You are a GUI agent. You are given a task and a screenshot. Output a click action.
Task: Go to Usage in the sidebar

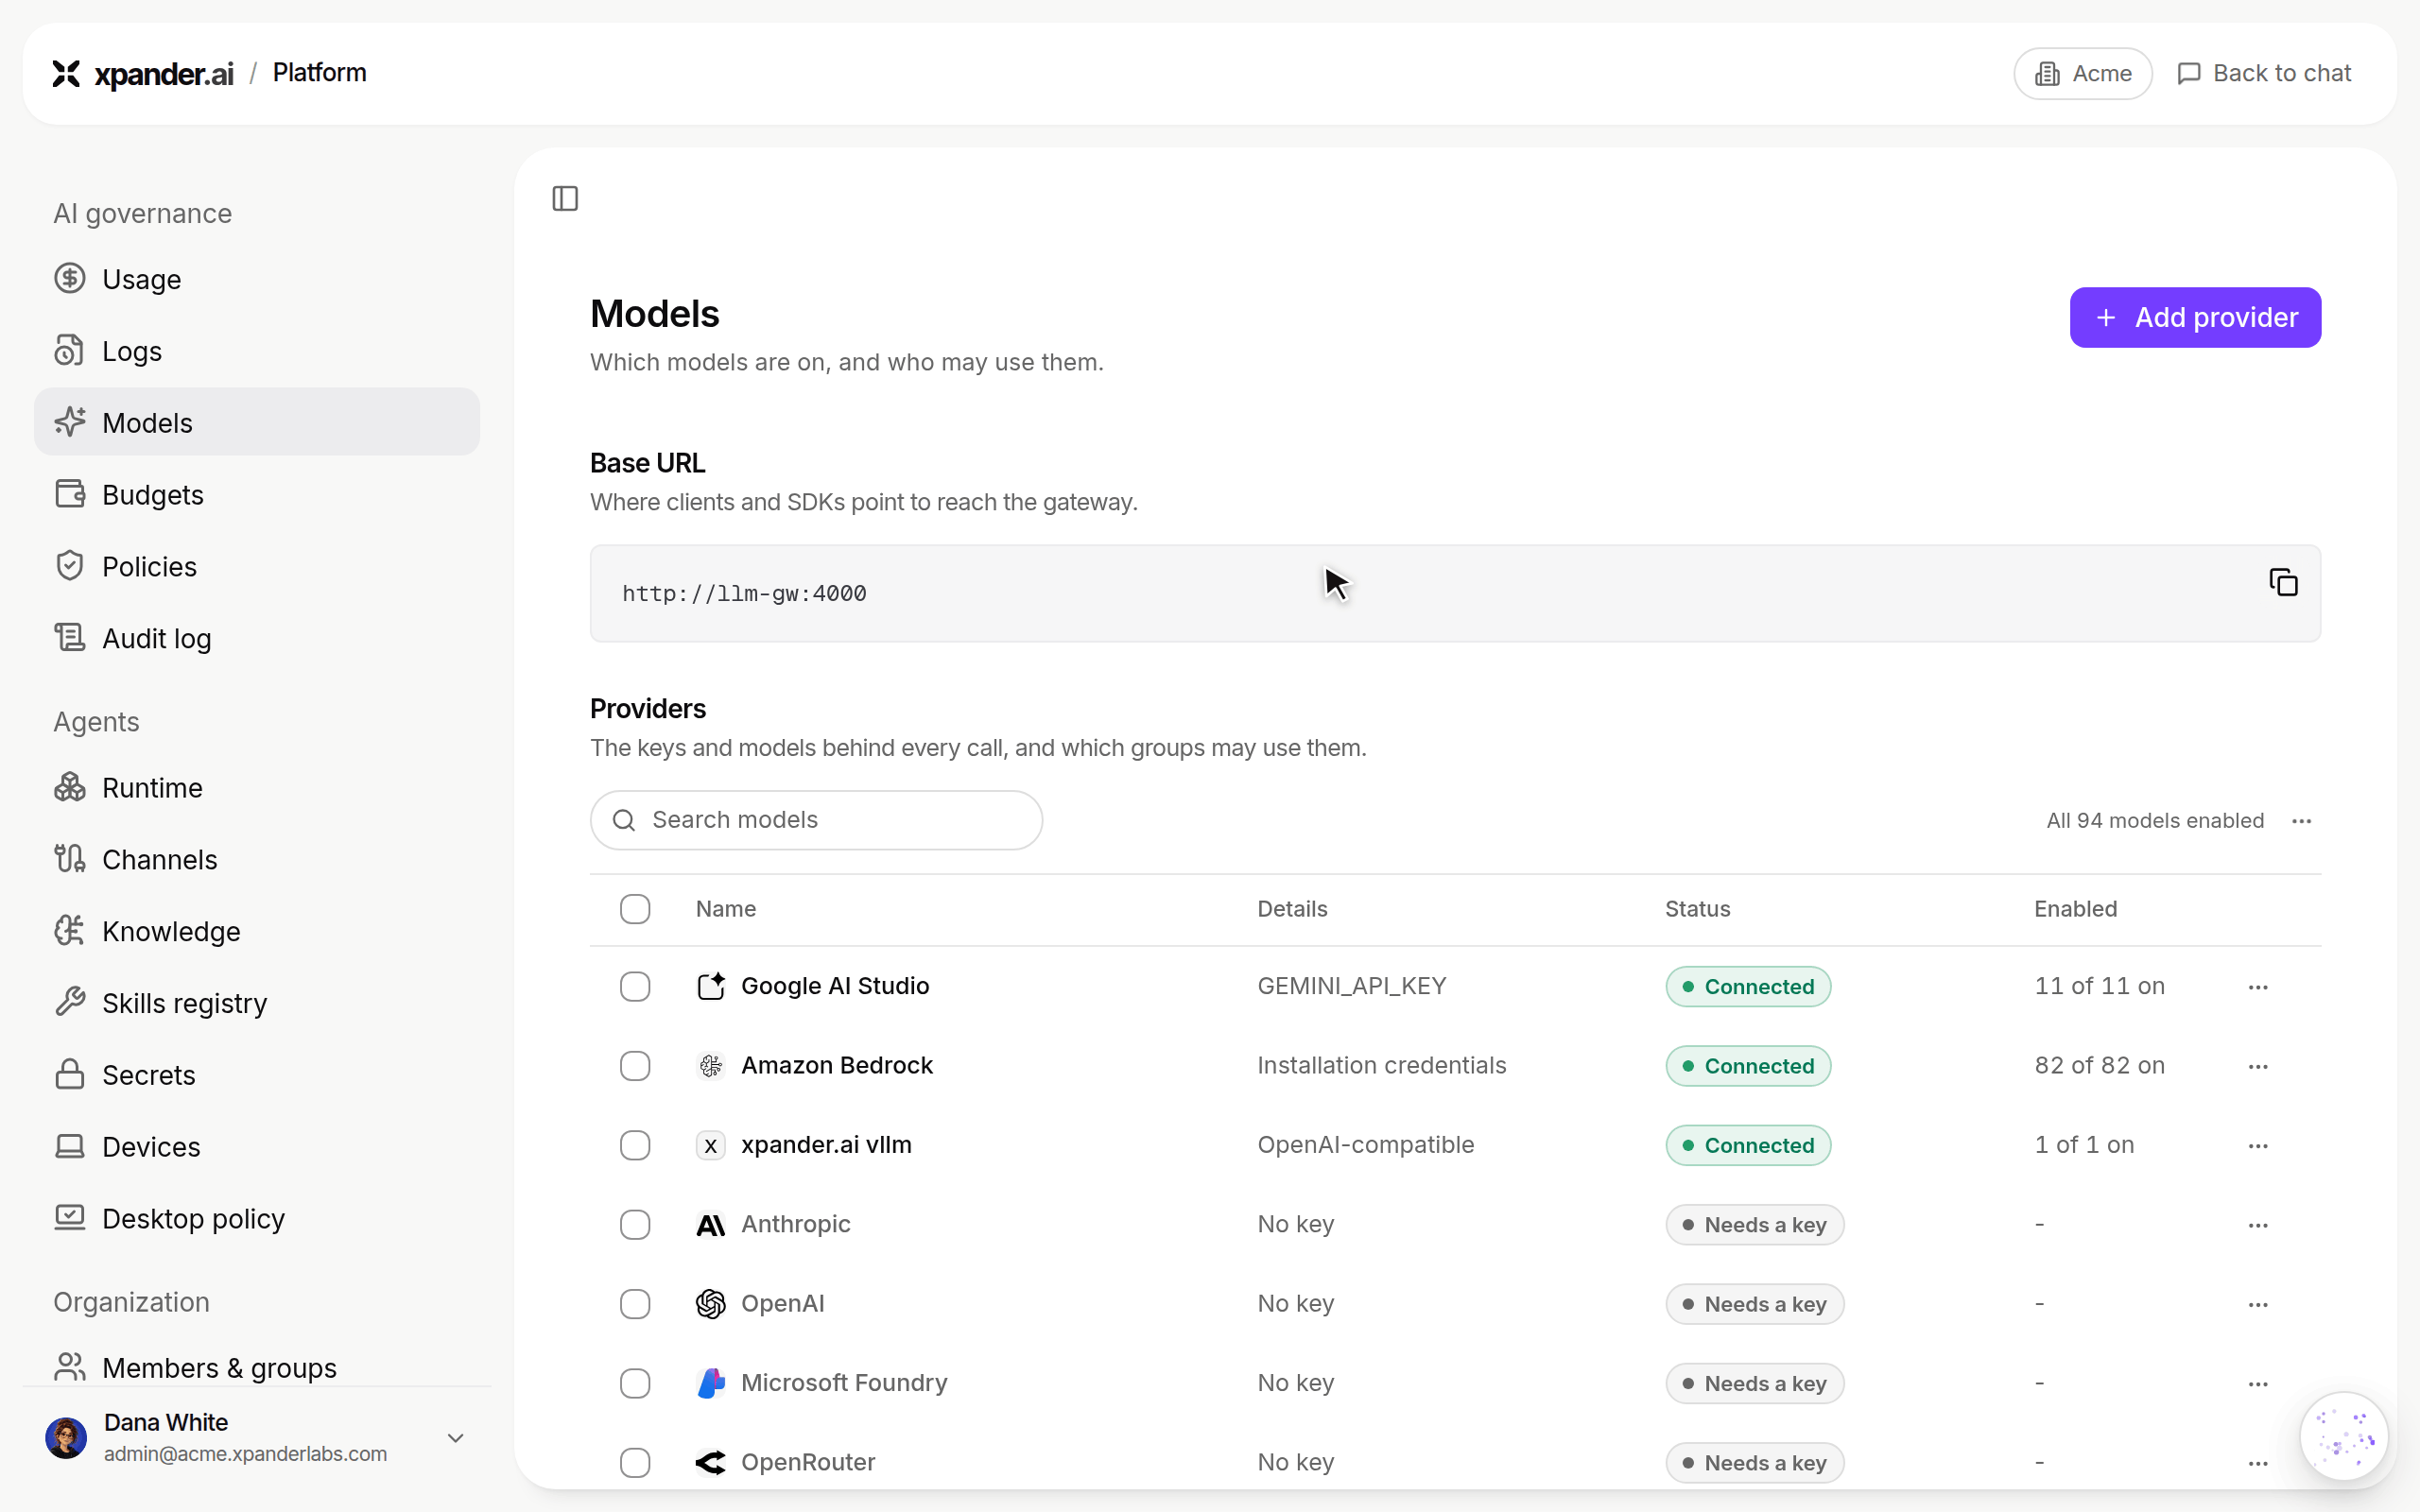[257, 279]
